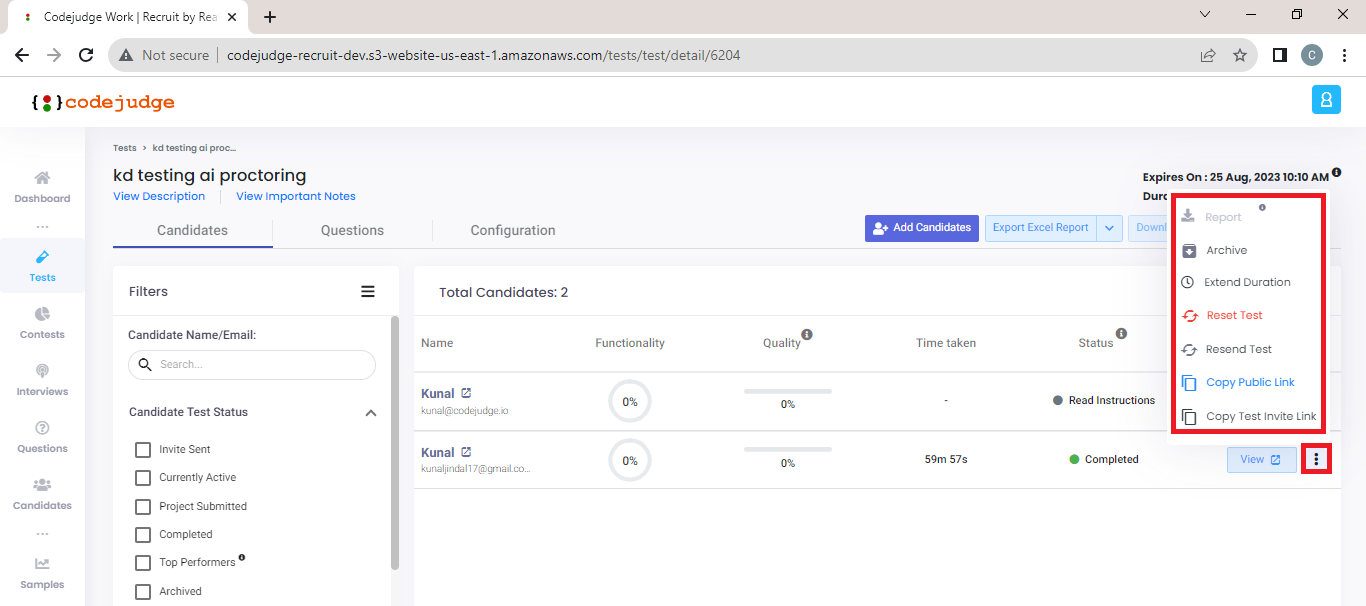Check the Completed candidate status filter
Image resolution: width=1366 pixels, height=606 pixels.
(143, 534)
